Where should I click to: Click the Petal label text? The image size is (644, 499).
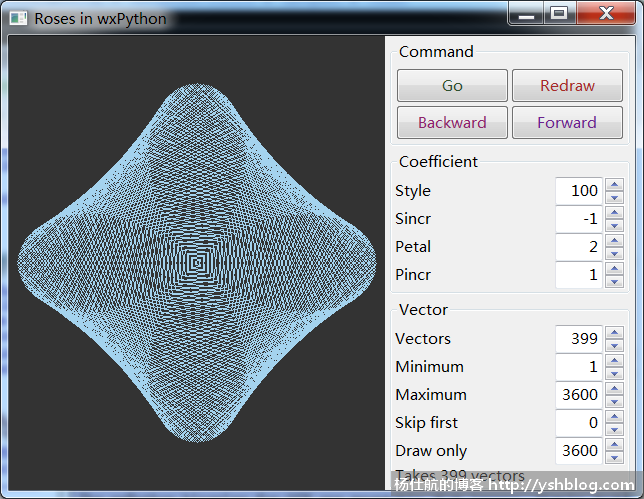point(413,246)
